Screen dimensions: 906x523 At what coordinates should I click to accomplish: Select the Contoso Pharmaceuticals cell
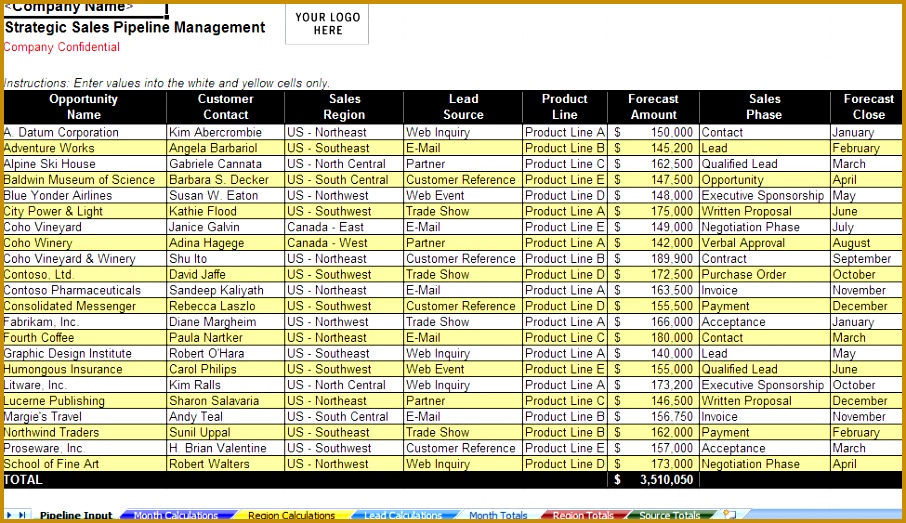[85, 290]
